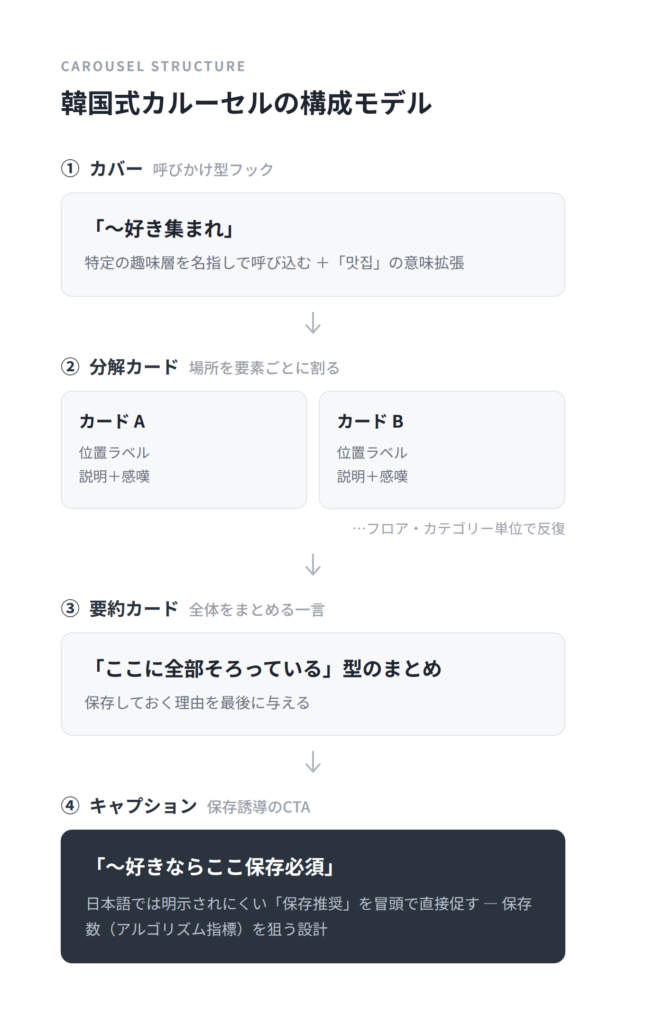
Task: Select the カード A box
Action: (183, 450)
